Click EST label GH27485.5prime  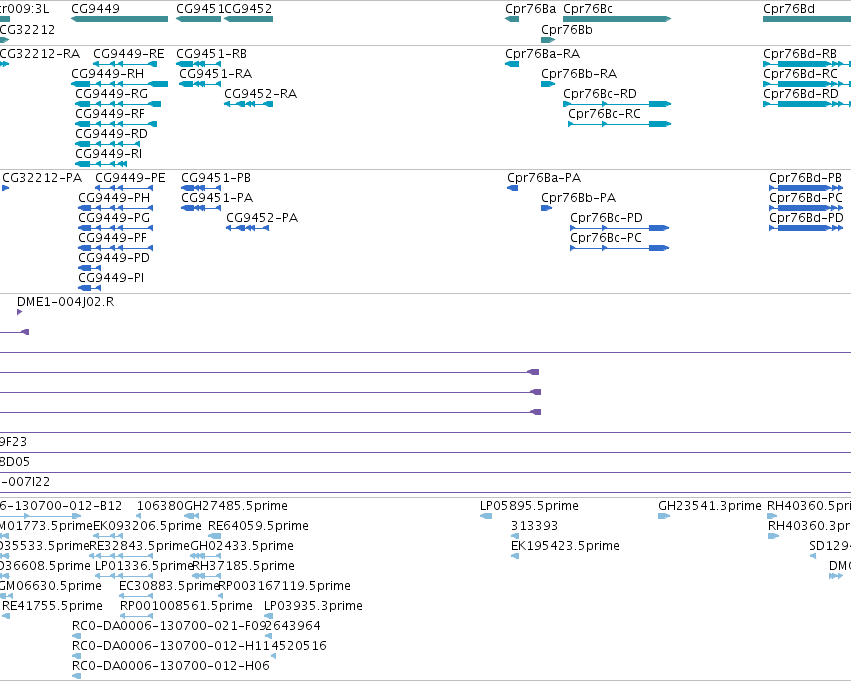click(x=236, y=506)
